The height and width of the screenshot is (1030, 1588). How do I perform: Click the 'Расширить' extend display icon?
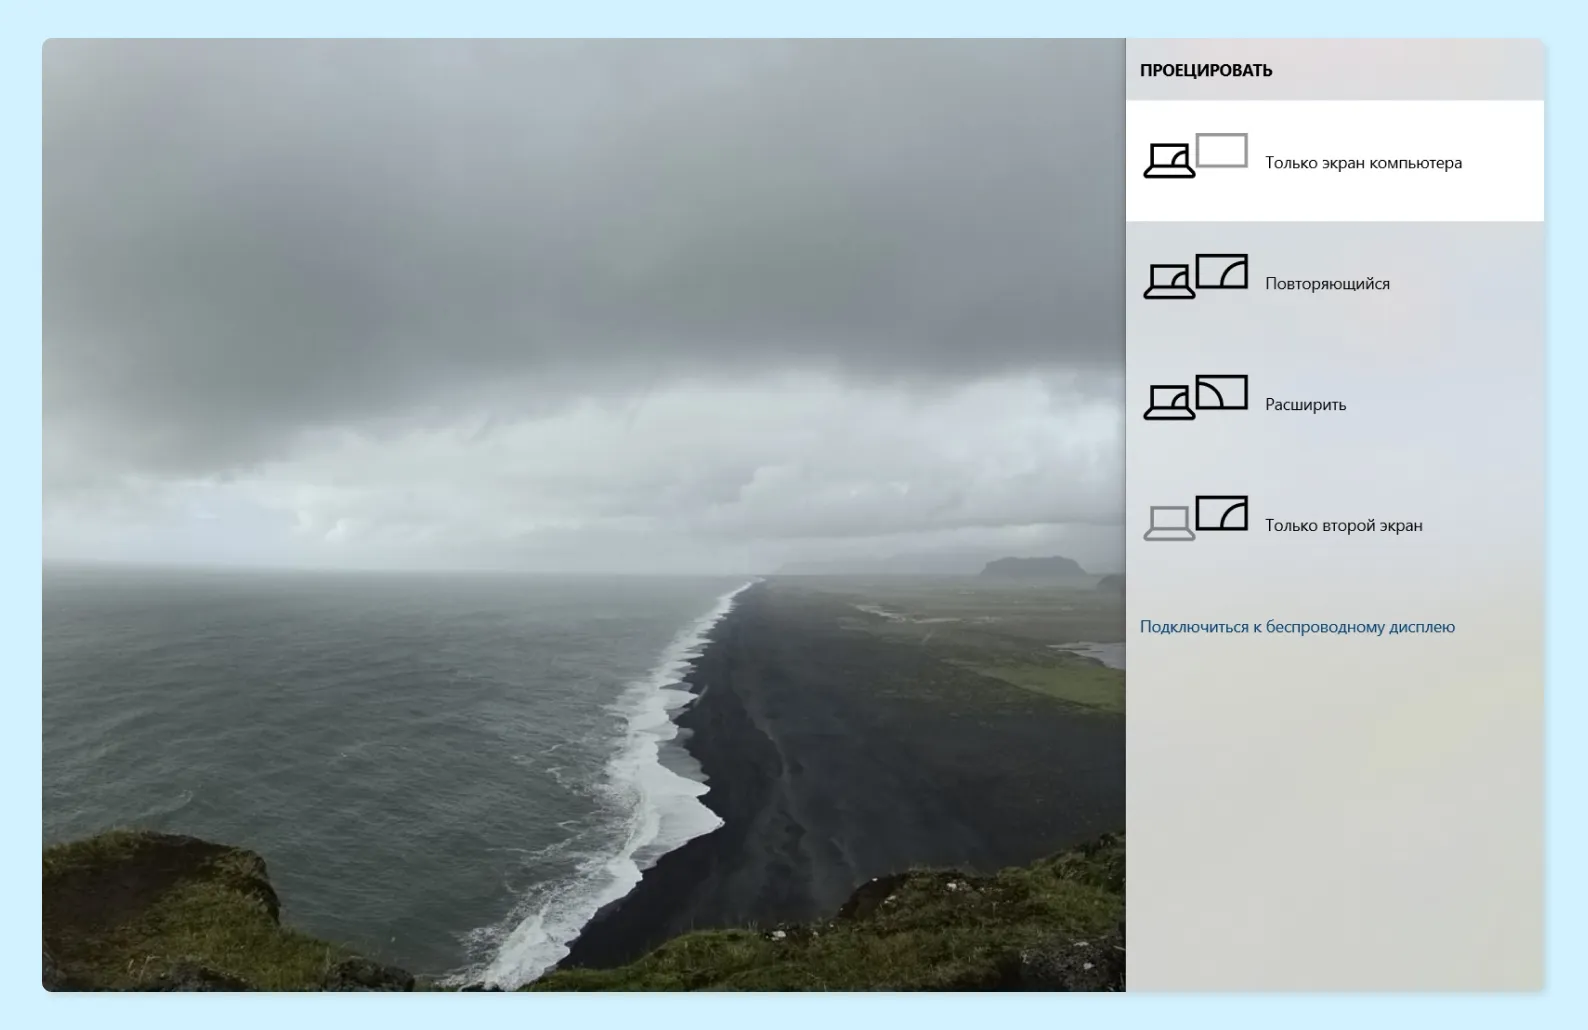1195,398
